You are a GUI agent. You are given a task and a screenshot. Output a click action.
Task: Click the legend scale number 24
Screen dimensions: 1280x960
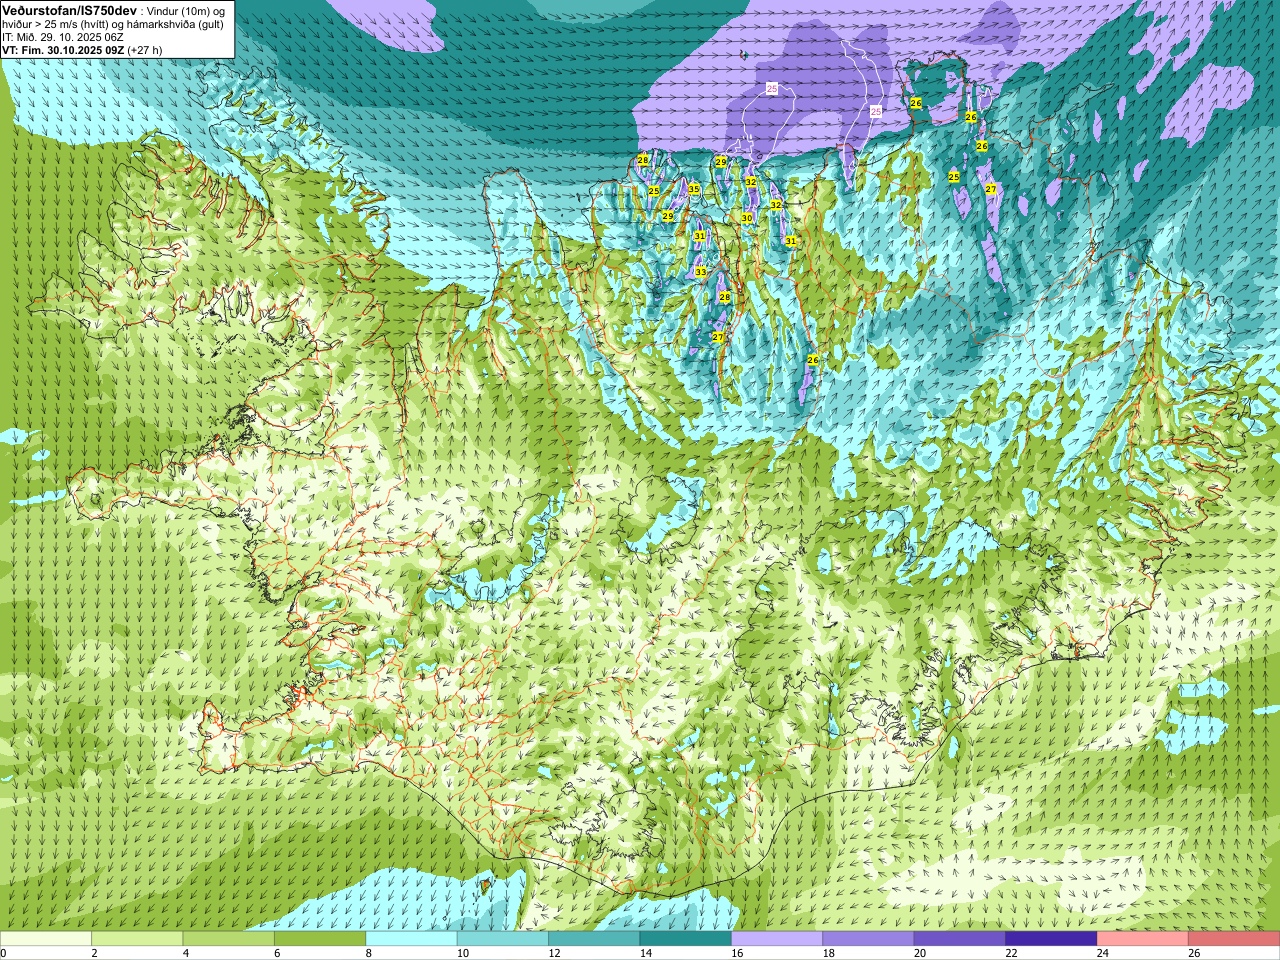(1102, 953)
